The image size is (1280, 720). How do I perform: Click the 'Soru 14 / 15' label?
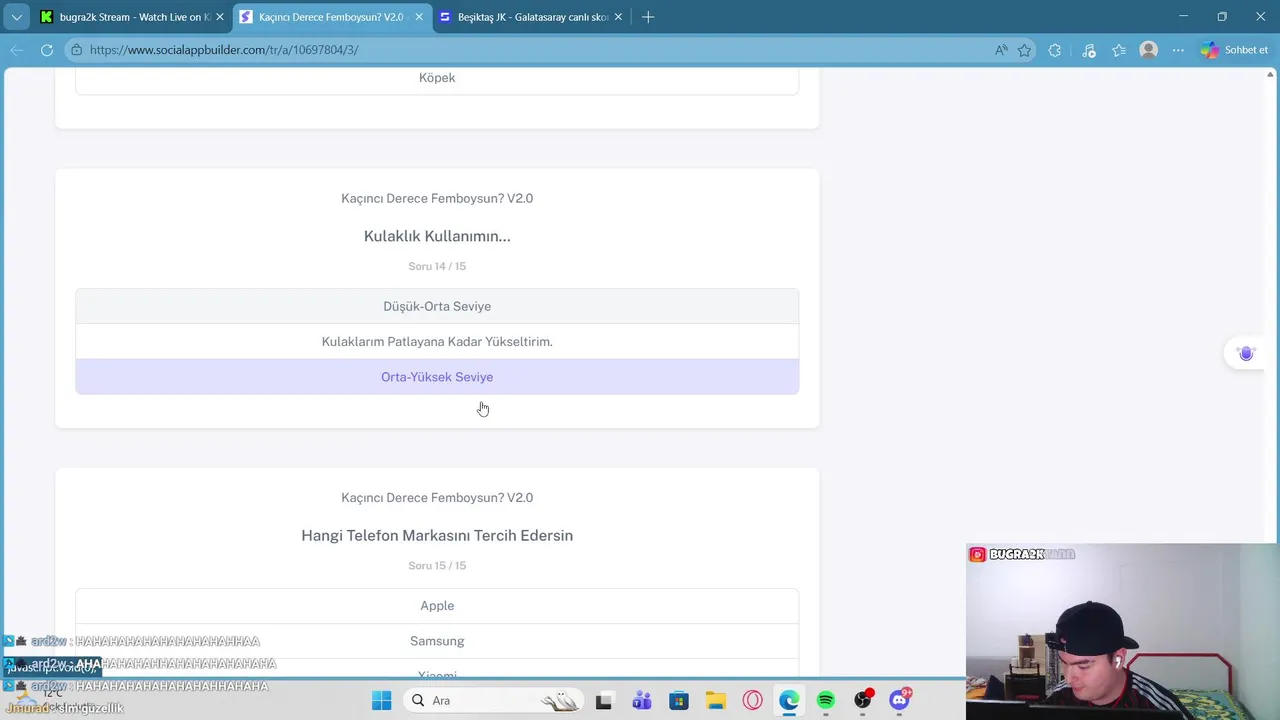(x=437, y=266)
